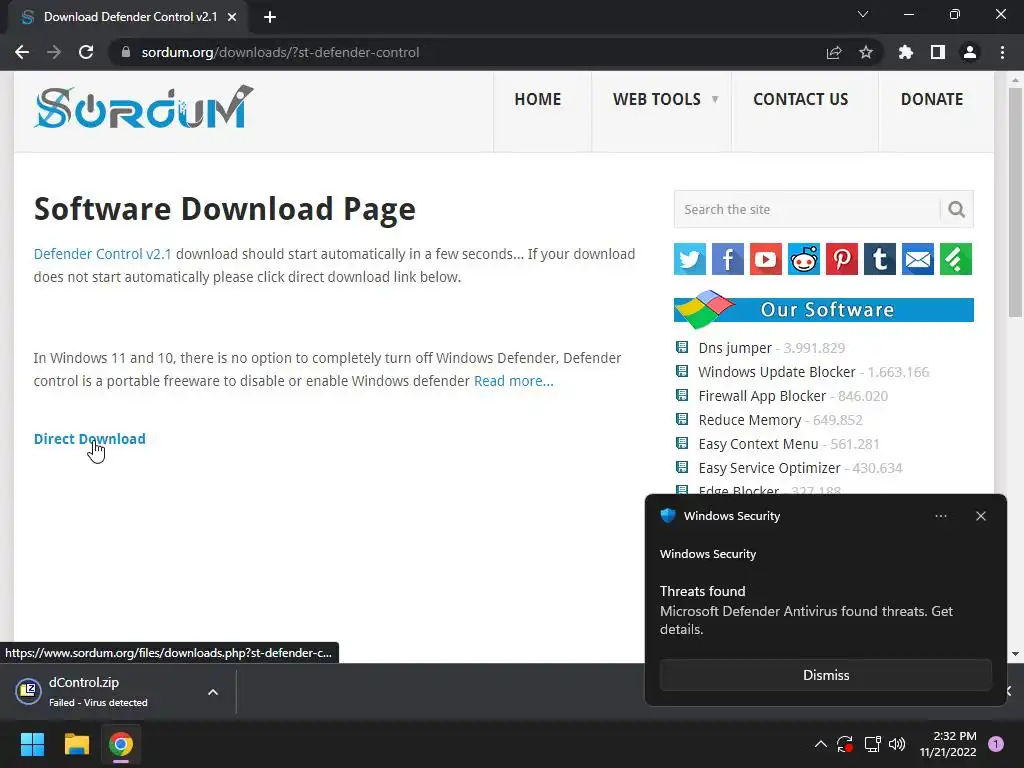This screenshot has width=1024, height=768.
Task: Click the site search magnifier button
Action: 957,210
